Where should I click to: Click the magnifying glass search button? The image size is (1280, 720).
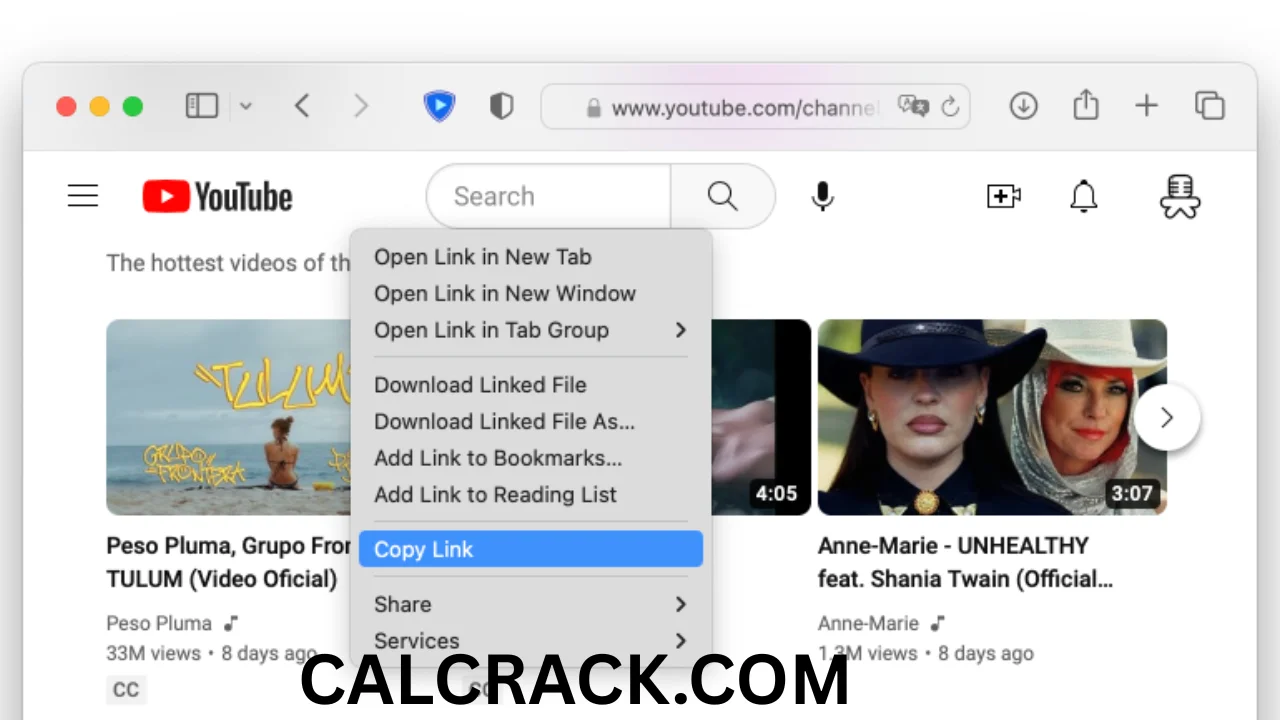click(x=722, y=196)
